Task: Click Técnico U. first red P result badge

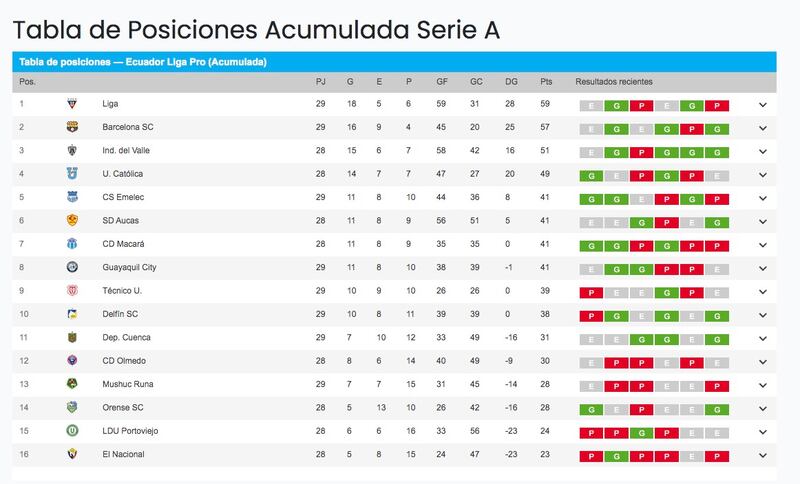Action: [591, 293]
